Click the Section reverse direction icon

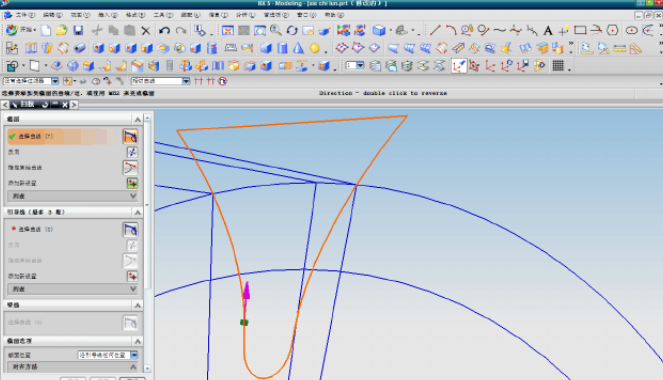pos(132,152)
